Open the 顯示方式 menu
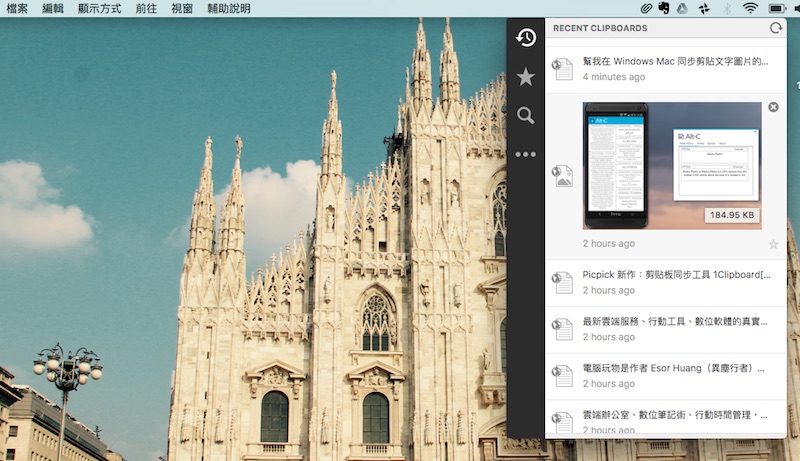 100,8
